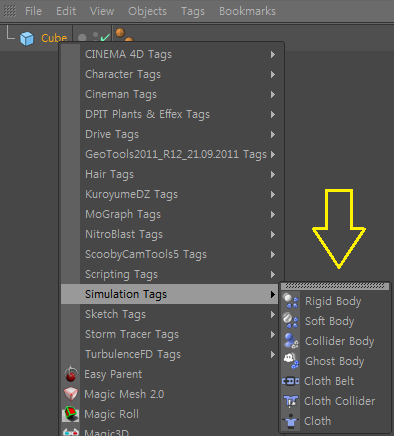
Task: Toggle the Cube green enable checkmark
Action: [x=105, y=37]
